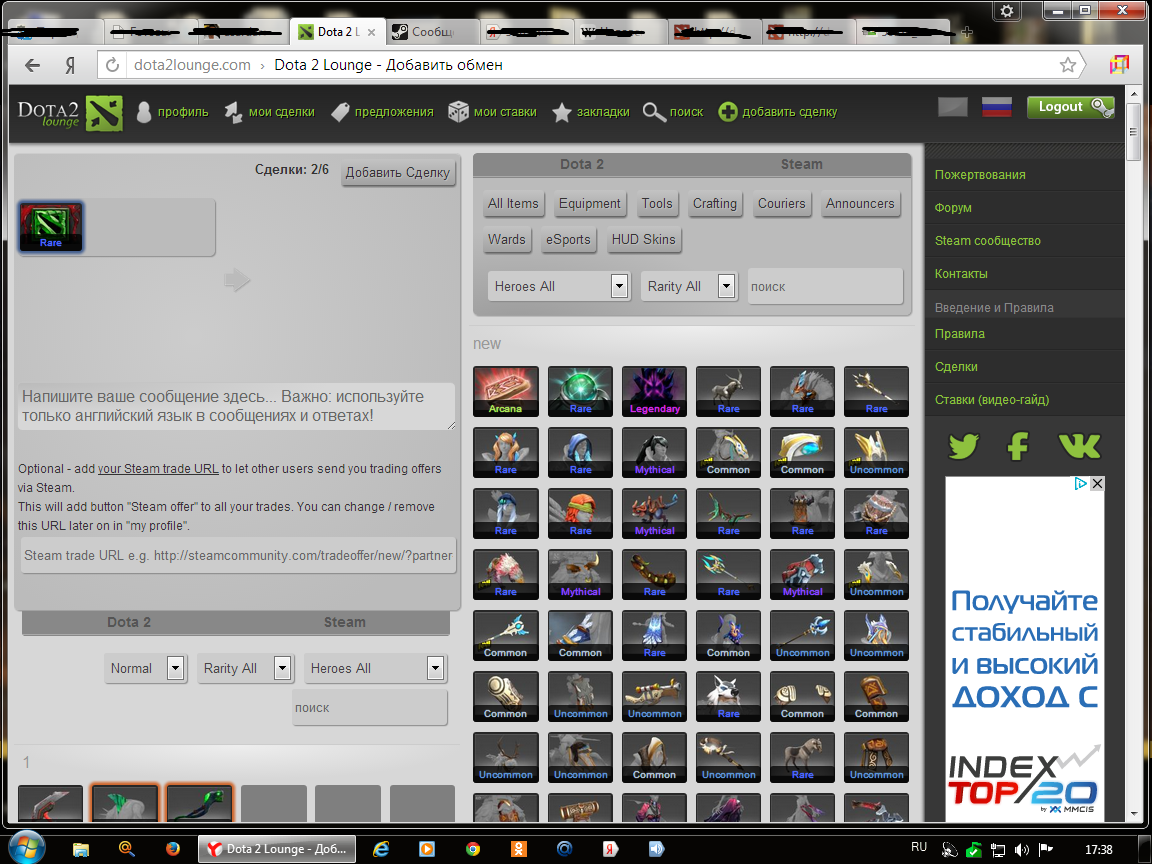
Task: Expand the Normal quality dropdown
Action: pyautogui.click(x=145, y=669)
